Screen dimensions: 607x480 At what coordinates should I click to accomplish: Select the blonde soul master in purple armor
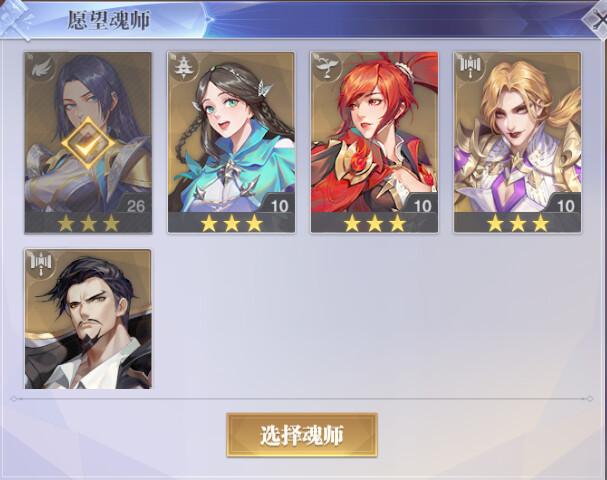point(518,132)
